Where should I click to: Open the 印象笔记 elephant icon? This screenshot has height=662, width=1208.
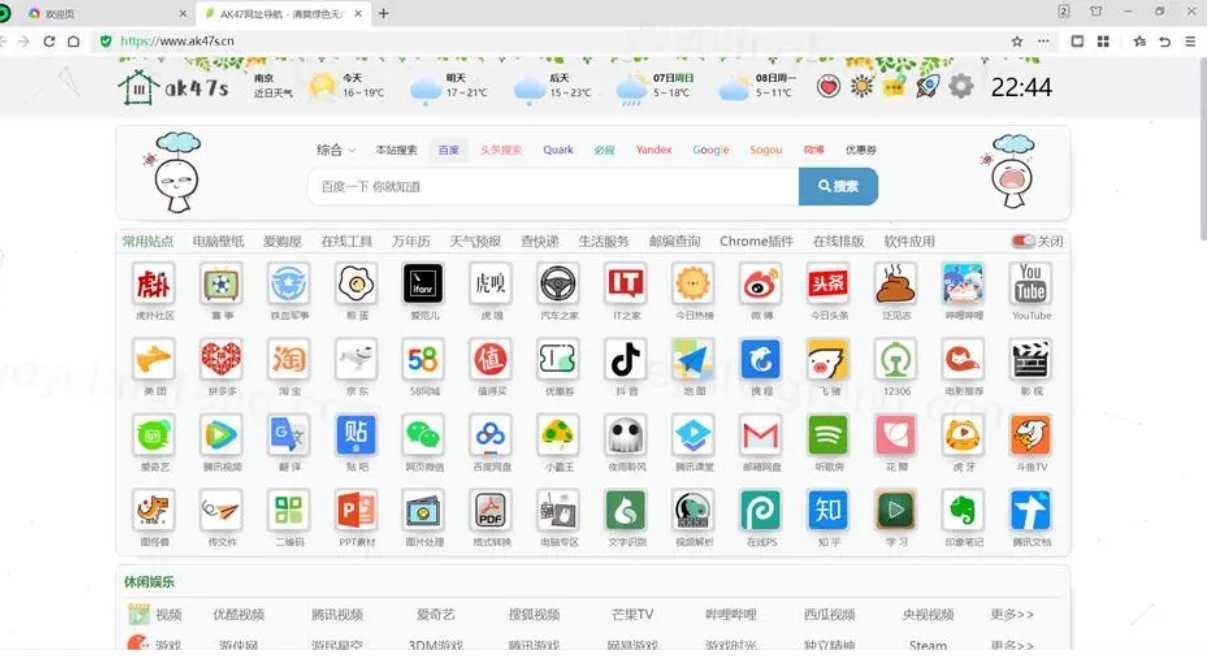click(963, 510)
